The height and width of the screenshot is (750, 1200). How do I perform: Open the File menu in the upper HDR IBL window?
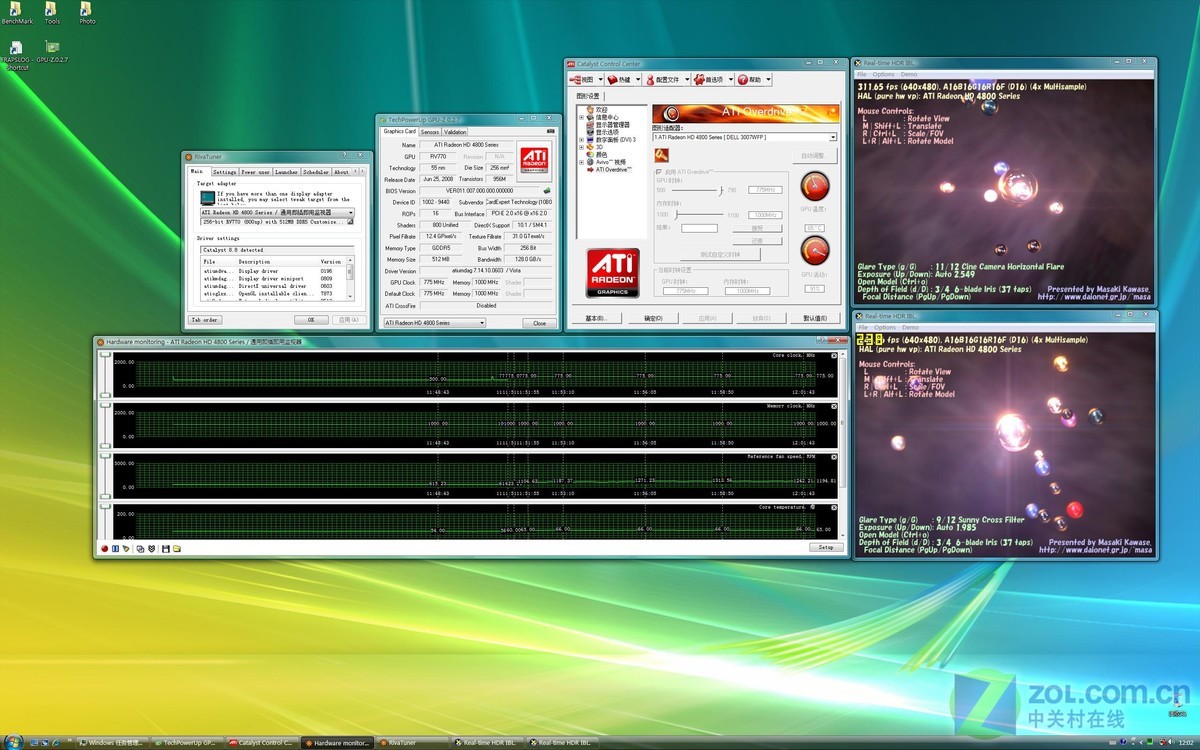862,74
